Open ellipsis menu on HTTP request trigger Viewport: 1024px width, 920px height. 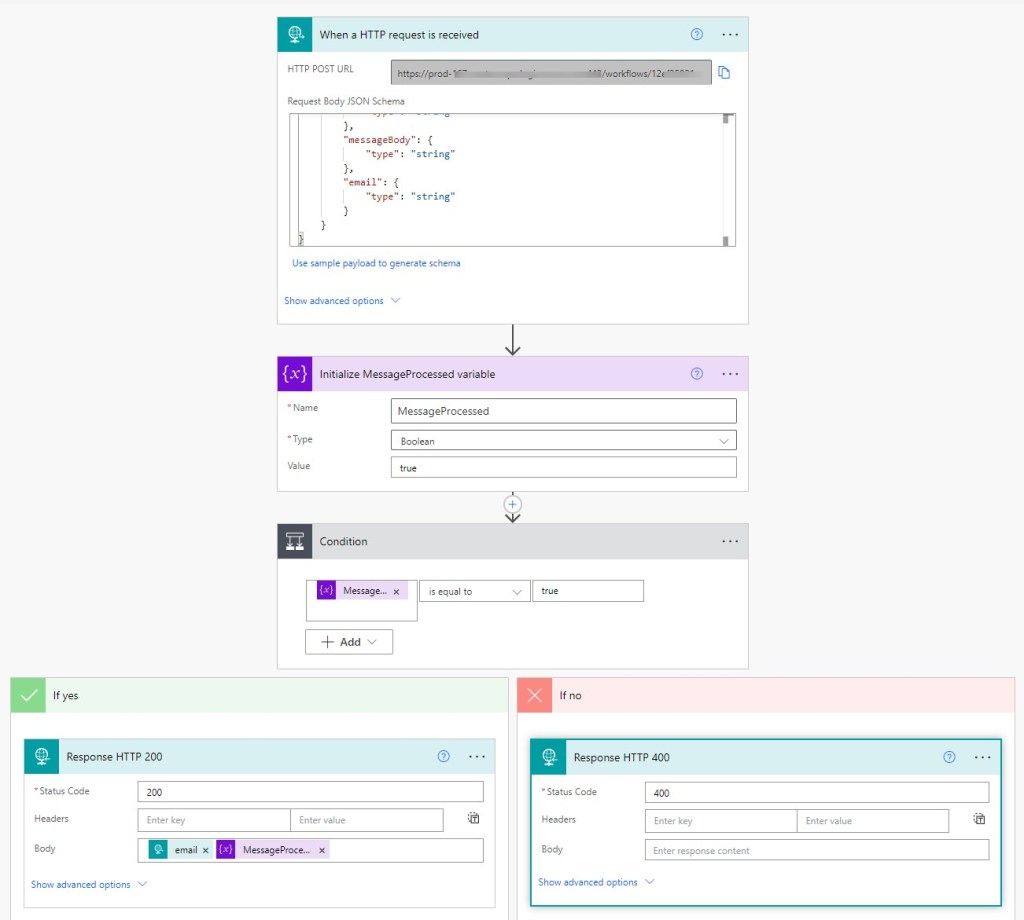pos(730,34)
